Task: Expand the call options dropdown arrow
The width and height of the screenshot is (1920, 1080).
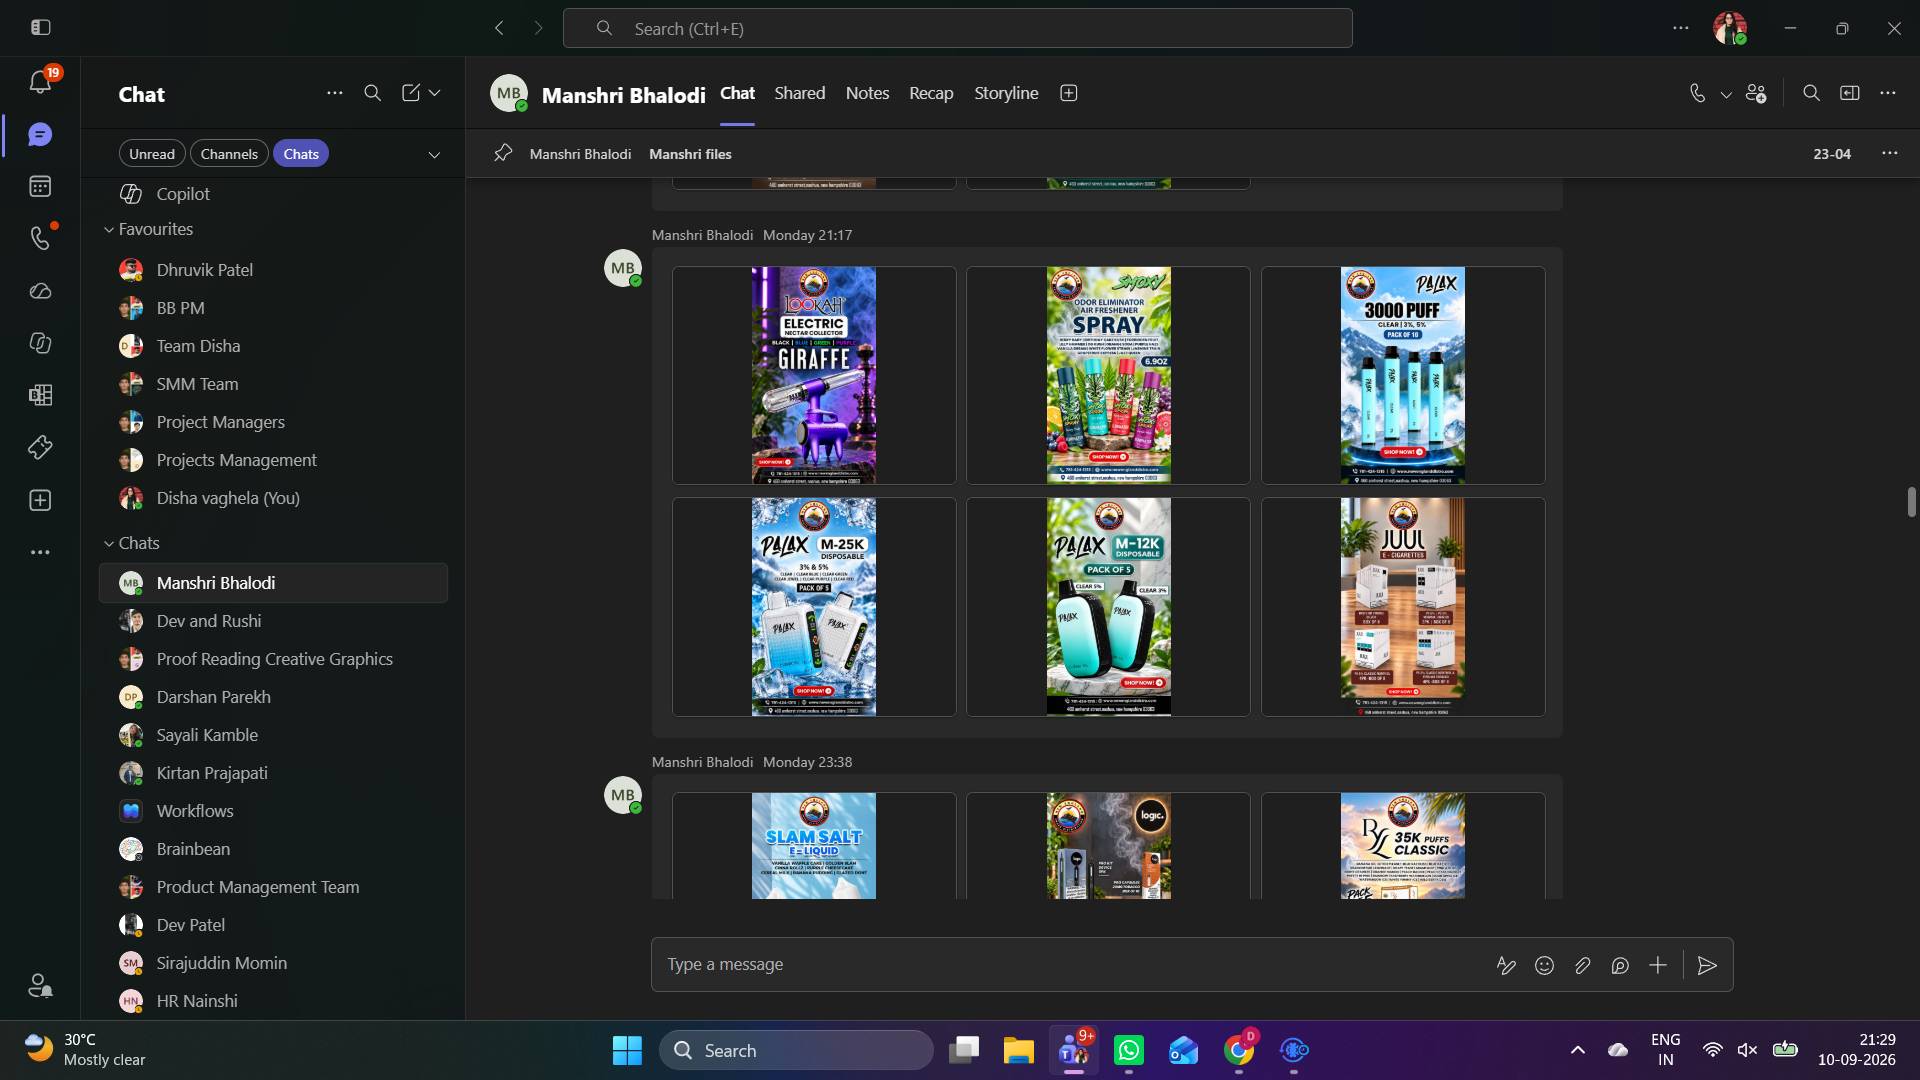Action: pyautogui.click(x=1726, y=94)
